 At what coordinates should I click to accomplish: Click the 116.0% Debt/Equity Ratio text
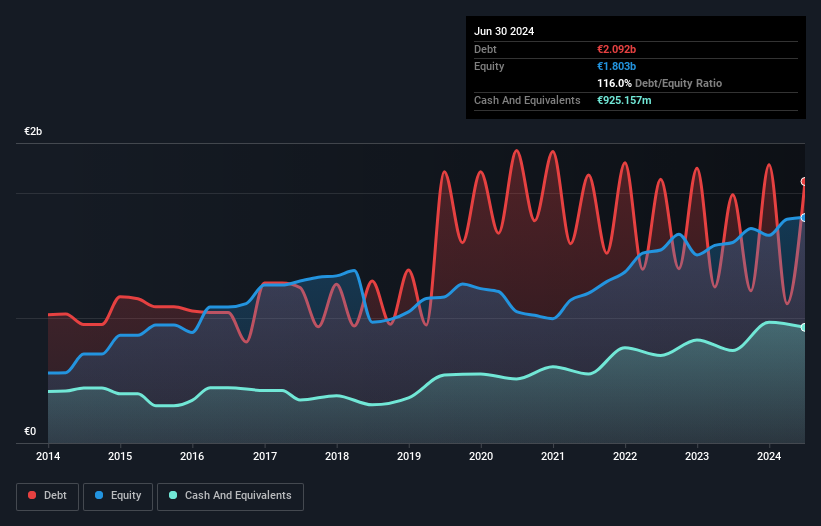pyautogui.click(x=659, y=83)
